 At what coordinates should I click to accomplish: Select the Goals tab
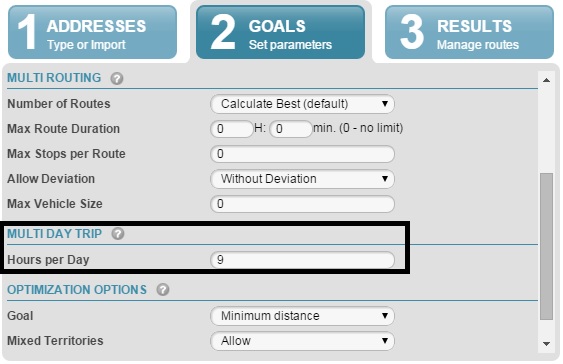pyautogui.click(x=280, y=32)
